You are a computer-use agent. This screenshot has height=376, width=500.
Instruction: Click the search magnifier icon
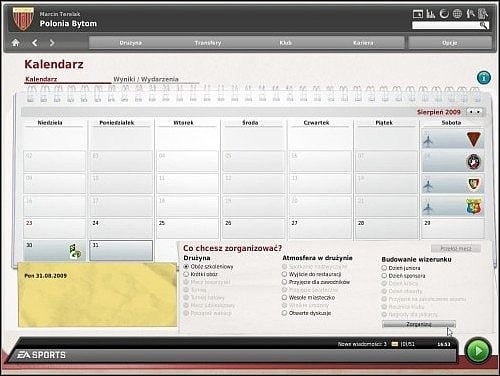click(484, 25)
